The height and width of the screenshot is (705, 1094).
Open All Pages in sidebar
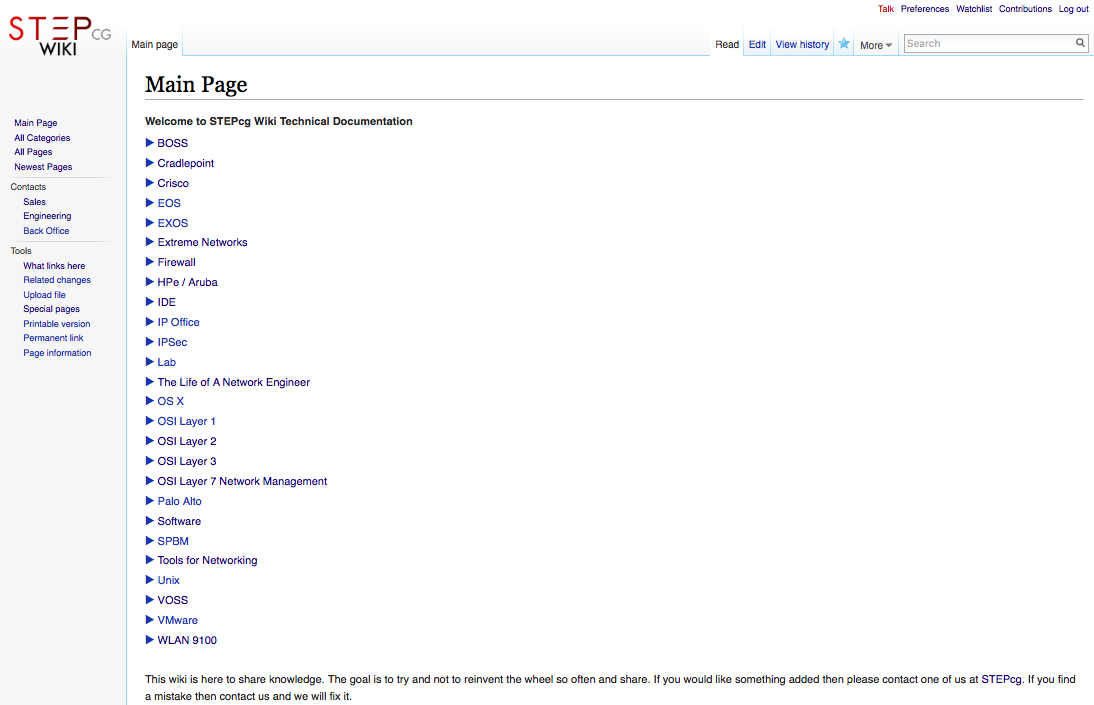(33, 152)
